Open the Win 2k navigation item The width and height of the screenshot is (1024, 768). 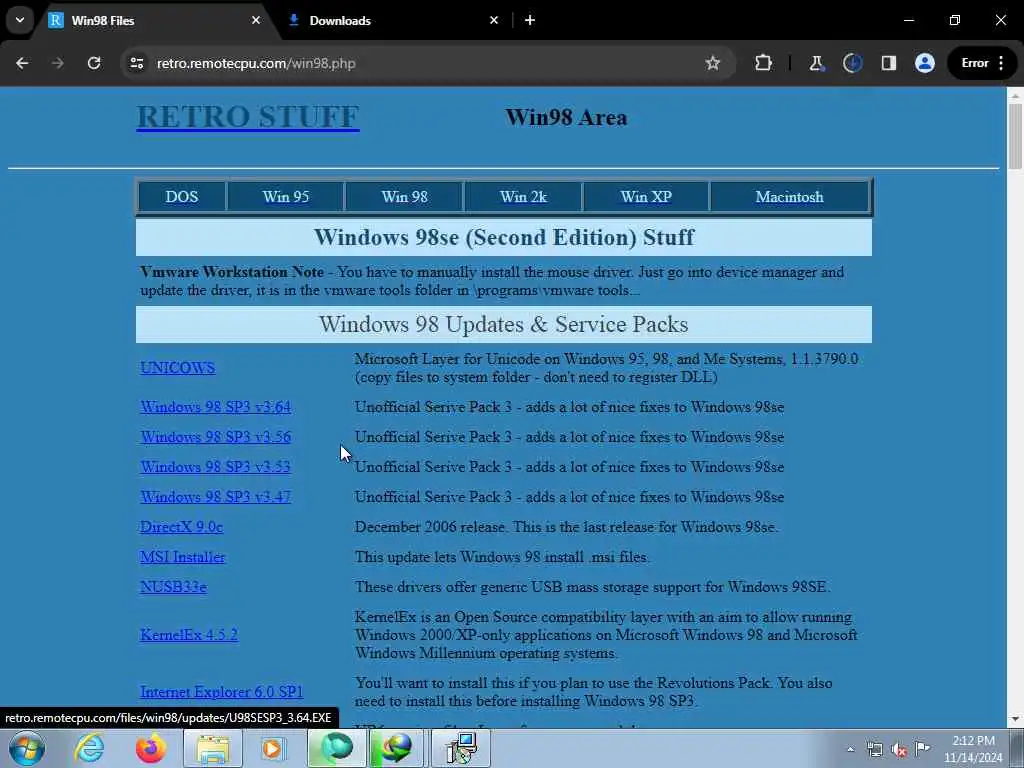pyautogui.click(x=523, y=197)
